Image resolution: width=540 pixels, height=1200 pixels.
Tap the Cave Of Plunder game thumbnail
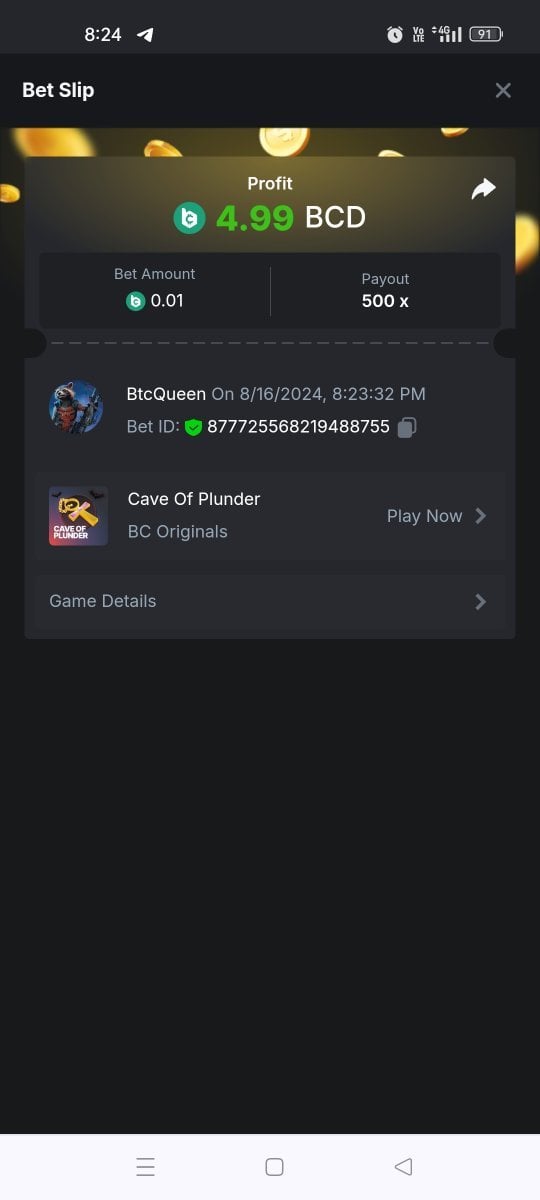78,516
